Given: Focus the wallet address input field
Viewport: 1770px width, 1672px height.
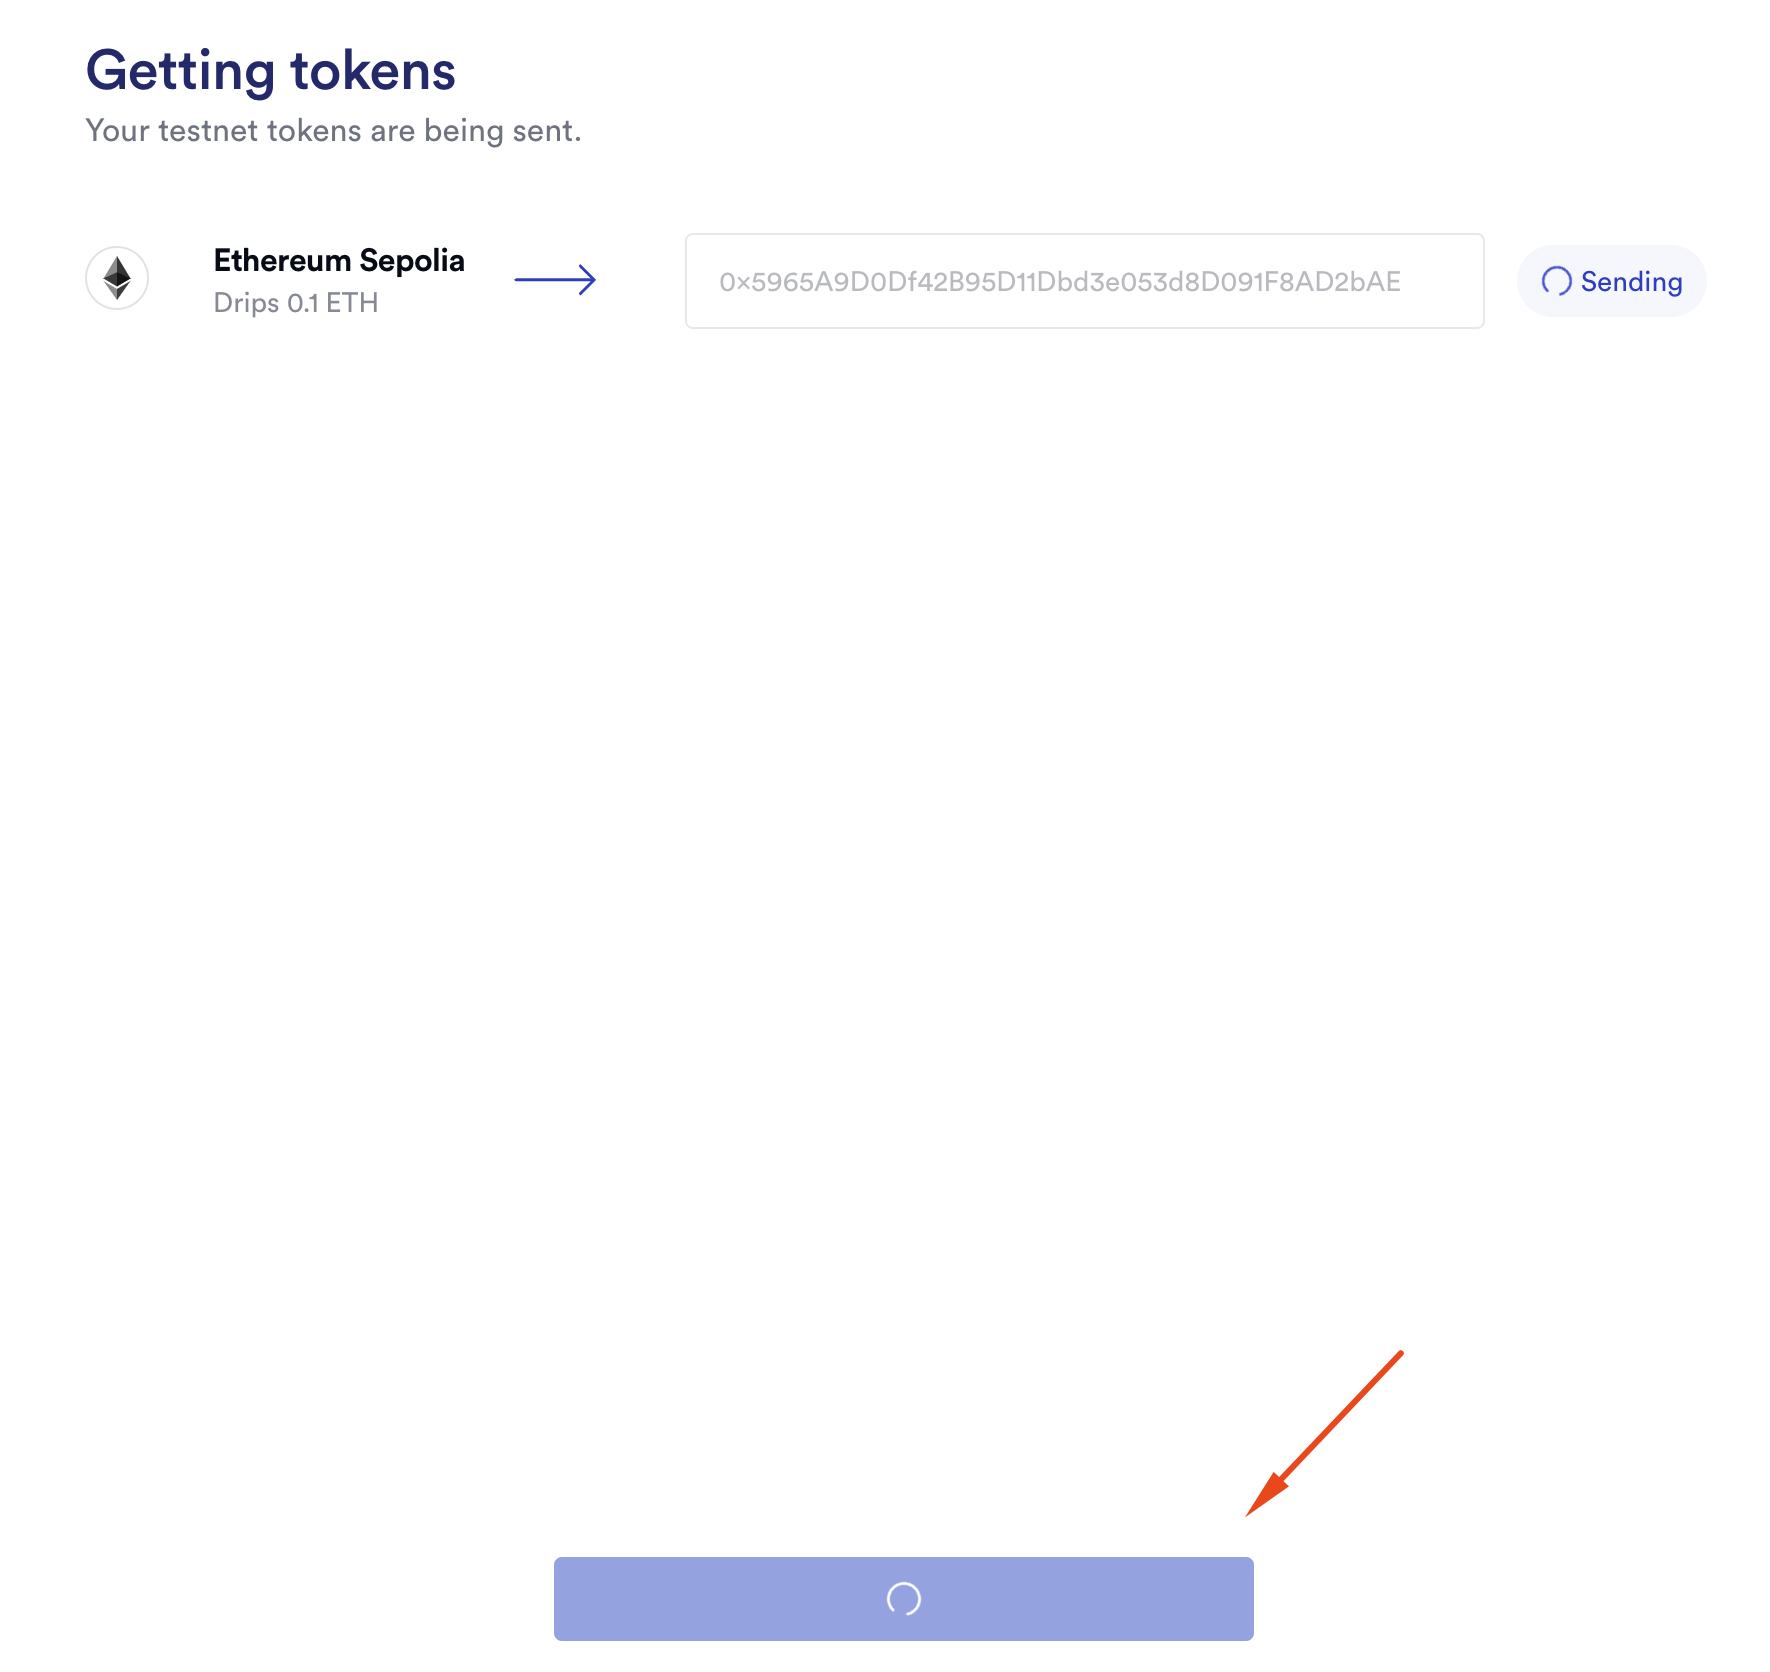Looking at the screenshot, I should click(x=1084, y=281).
